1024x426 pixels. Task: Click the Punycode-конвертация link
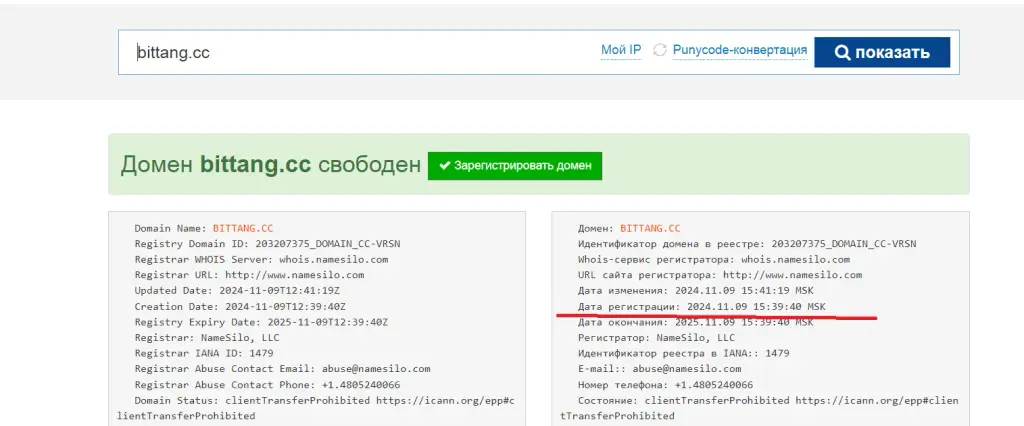pos(739,50)
